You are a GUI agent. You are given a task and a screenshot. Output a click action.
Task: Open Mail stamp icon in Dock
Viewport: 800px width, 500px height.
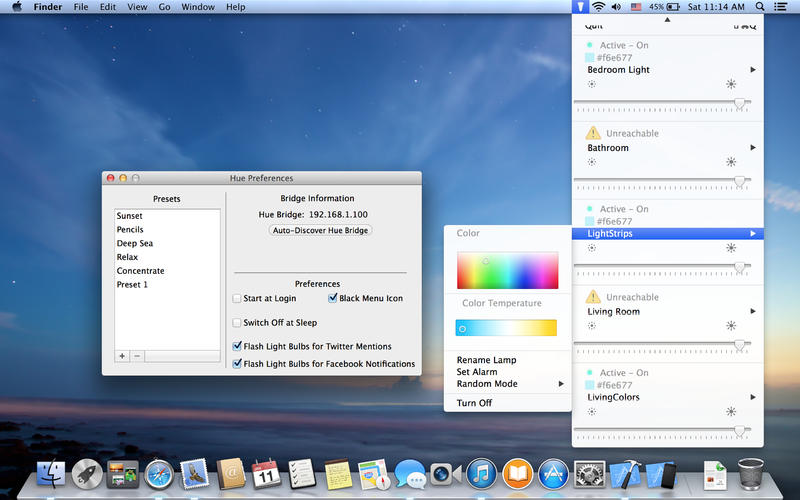click(x=194, y=474)
